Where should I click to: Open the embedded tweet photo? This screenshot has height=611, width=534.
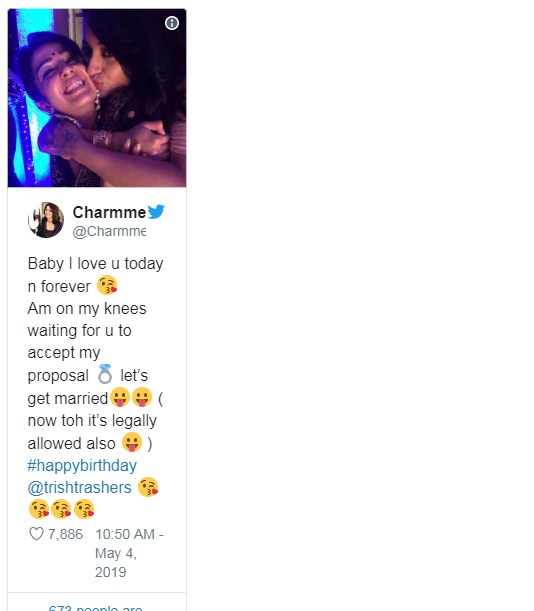pos(97,98)
